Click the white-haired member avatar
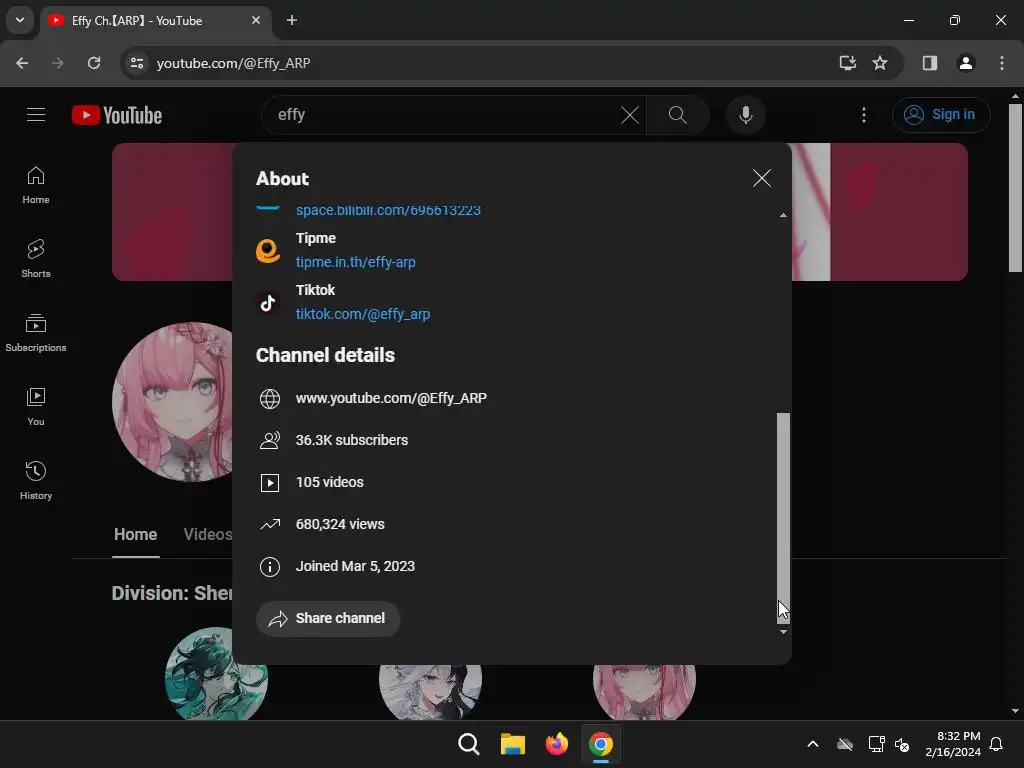Screen dimensions: 1024x768 (x=430, y=692)
